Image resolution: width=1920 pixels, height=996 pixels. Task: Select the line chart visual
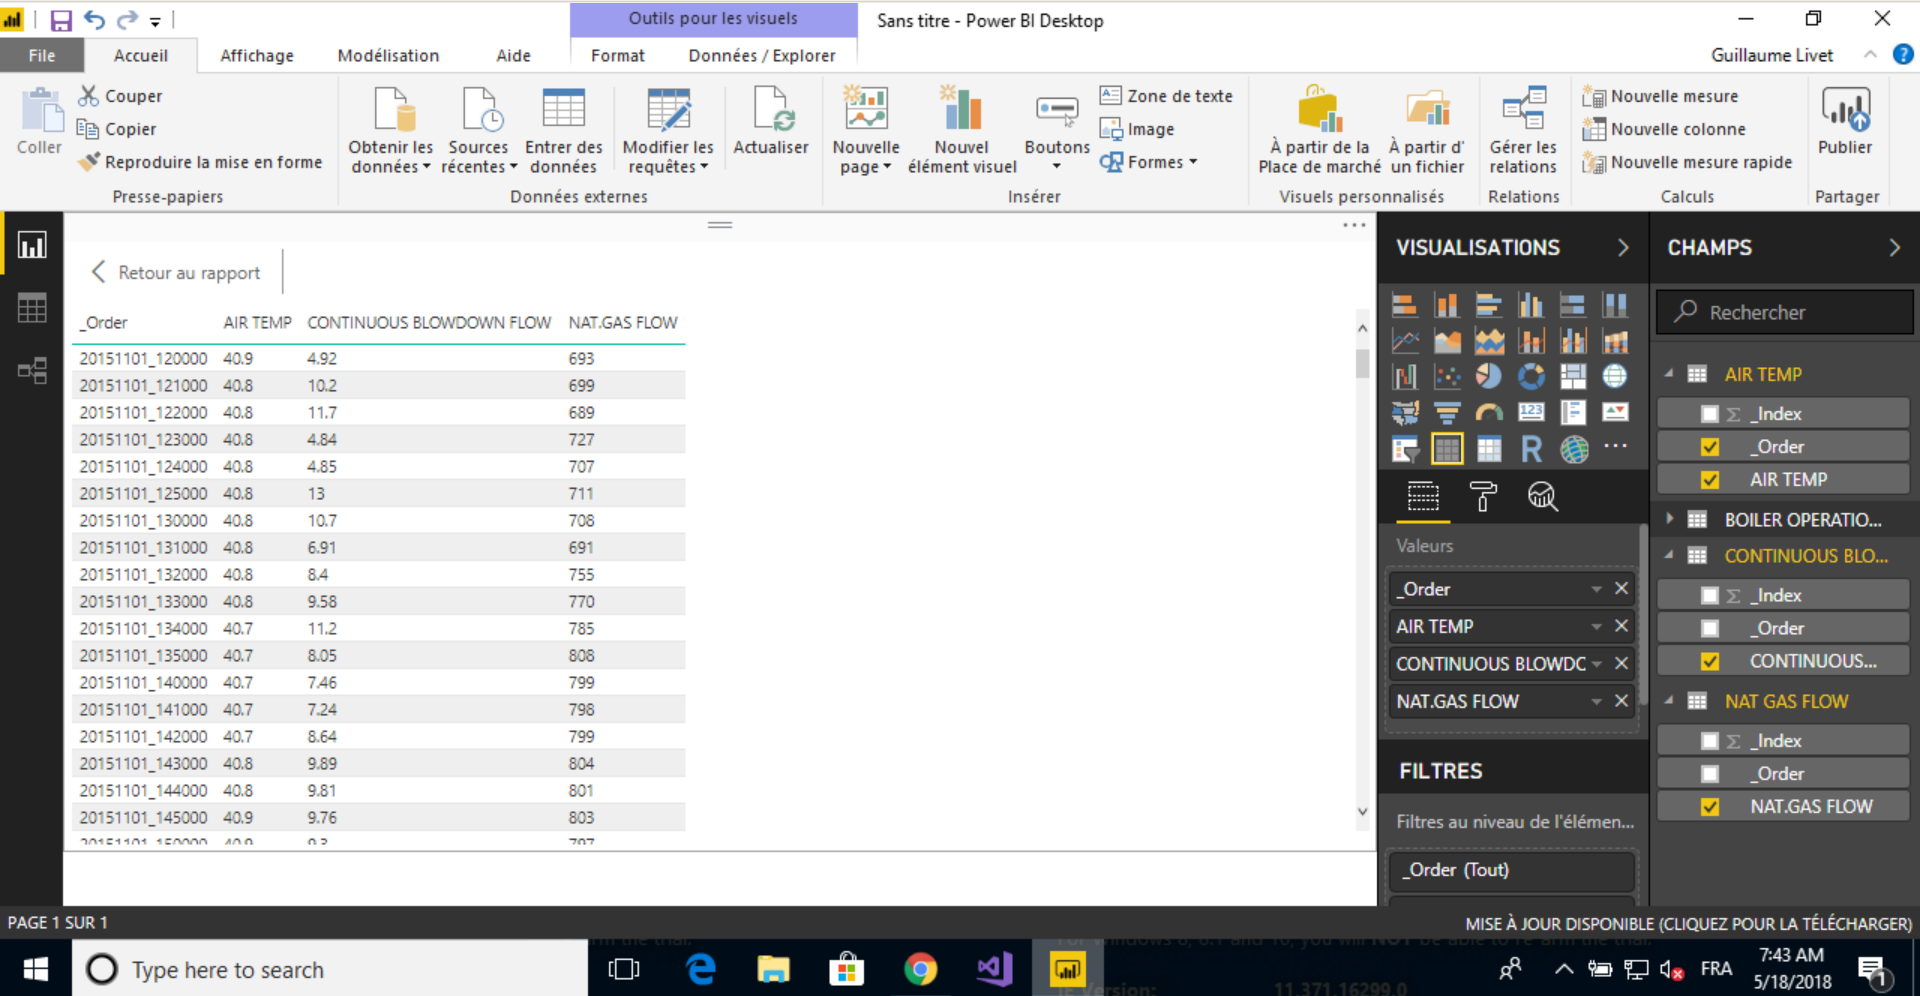coord(1405,341)
